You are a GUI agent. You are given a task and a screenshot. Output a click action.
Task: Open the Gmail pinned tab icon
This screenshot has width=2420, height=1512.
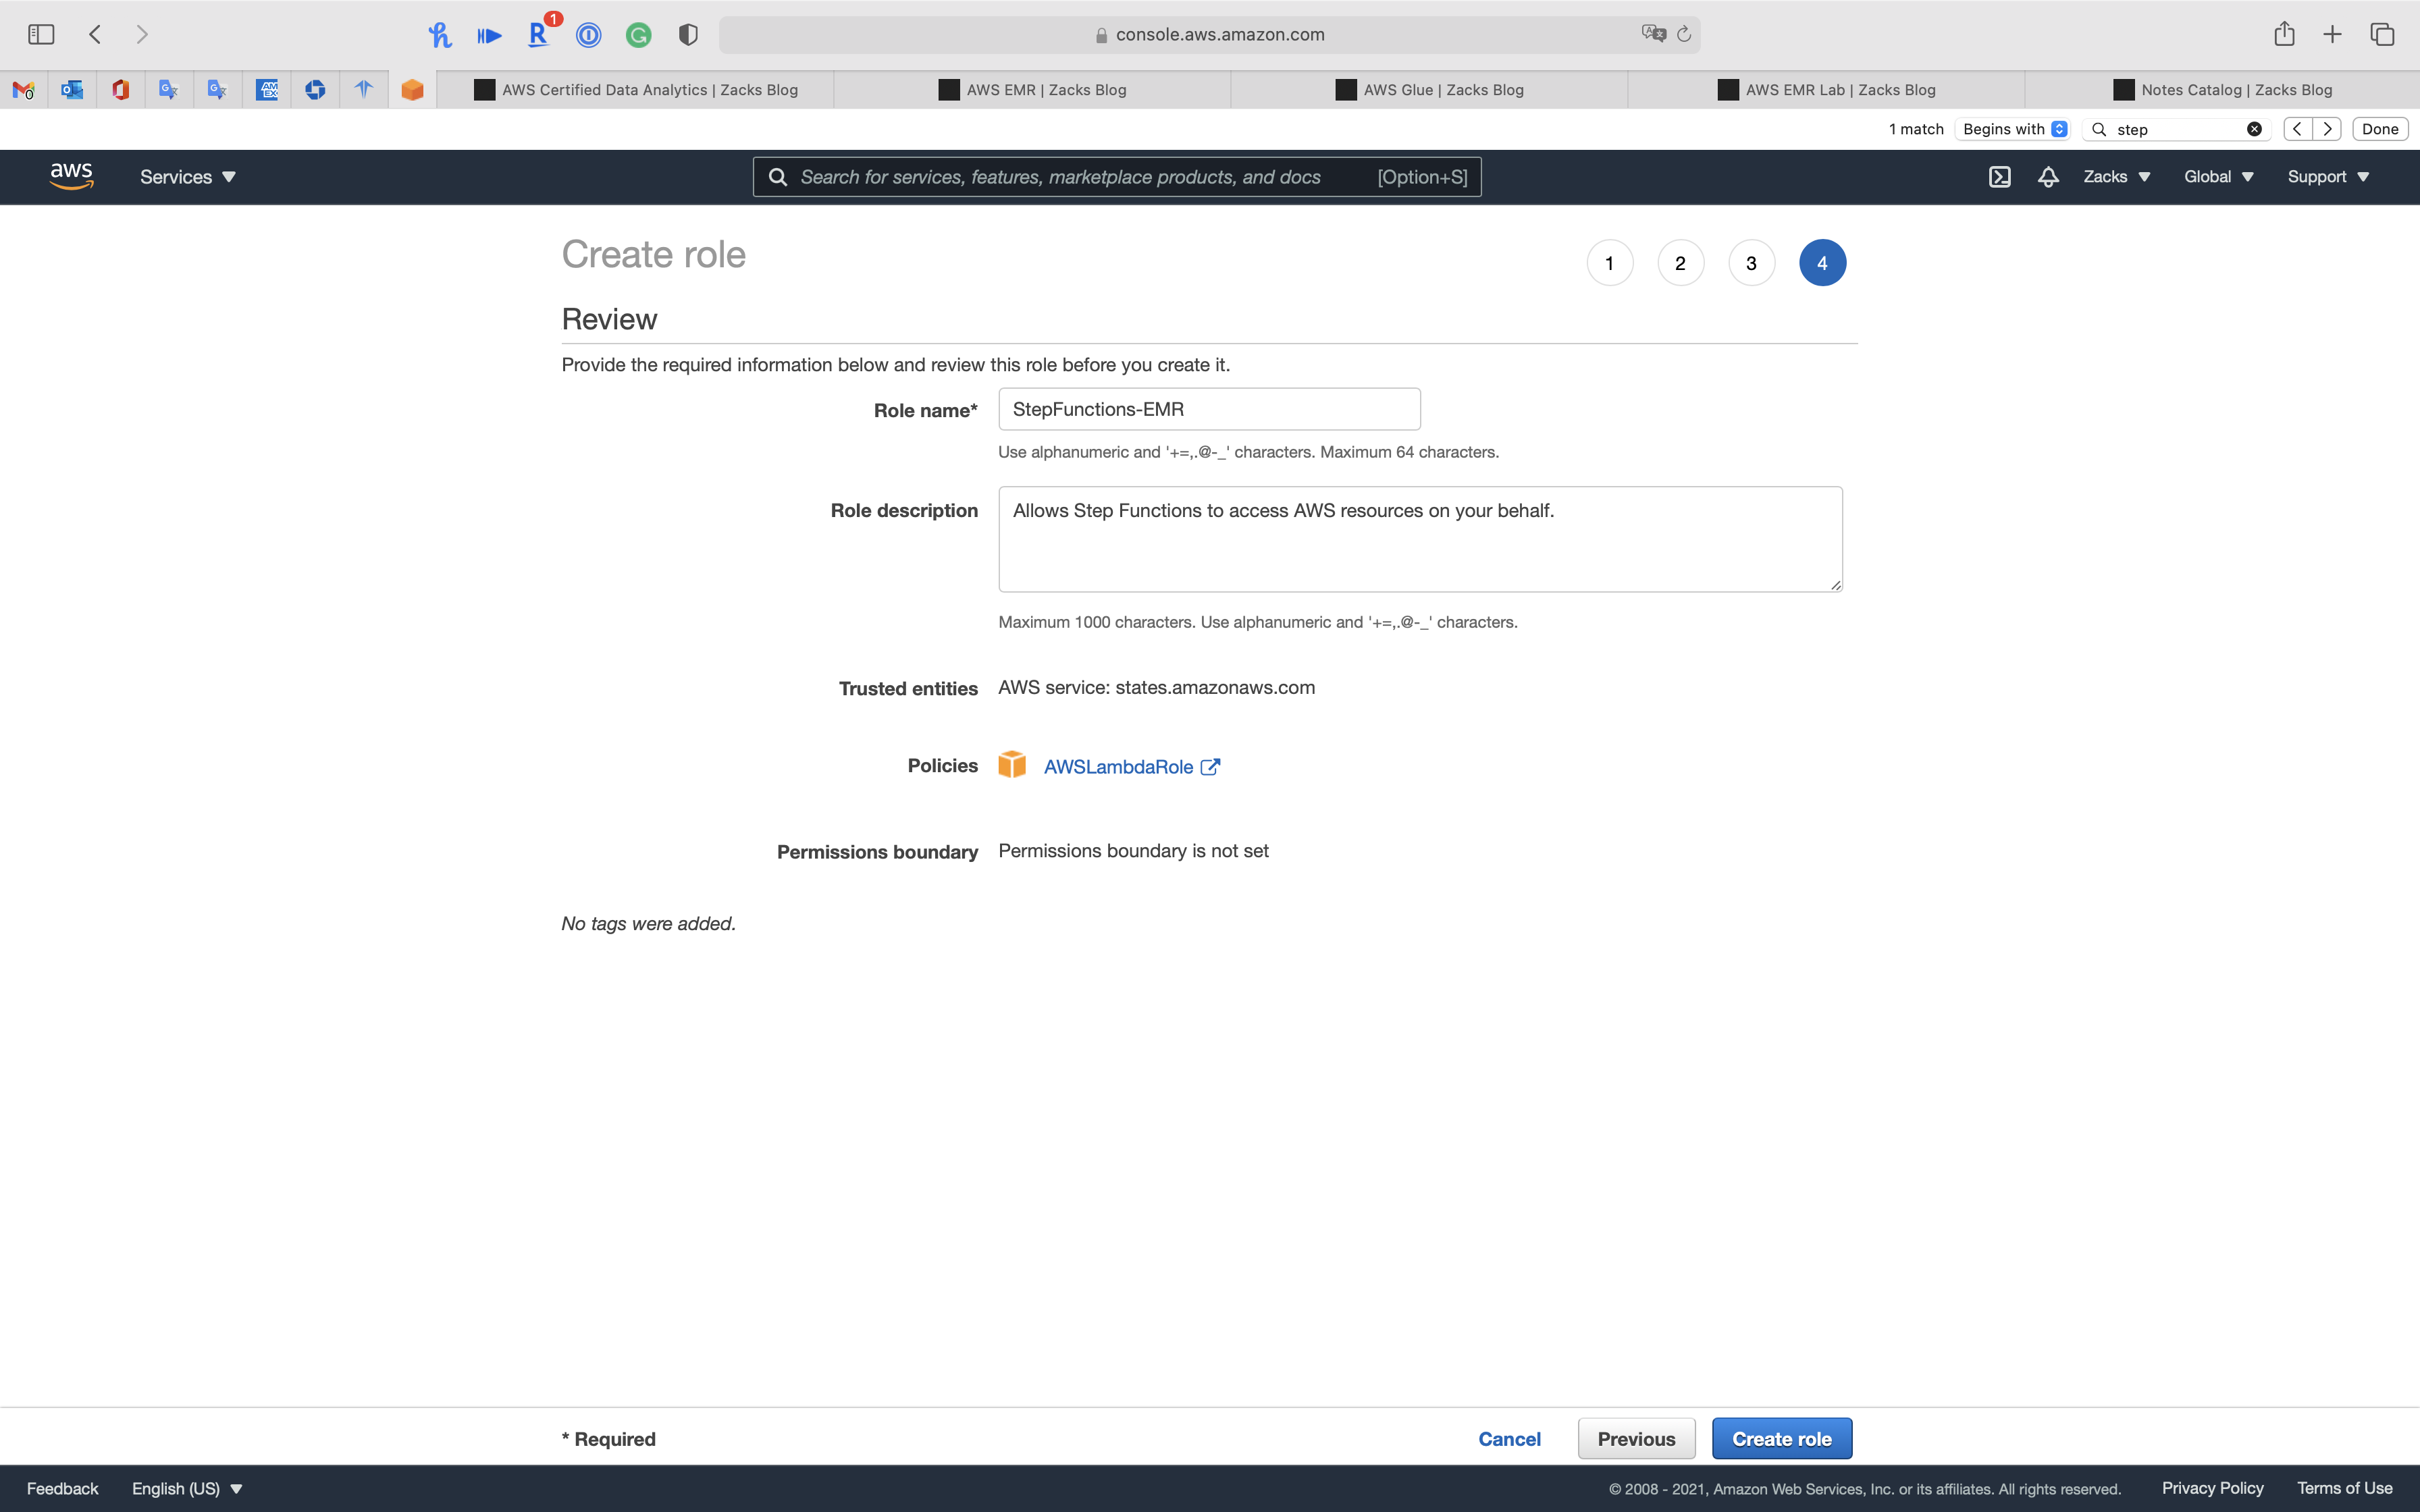23,90
